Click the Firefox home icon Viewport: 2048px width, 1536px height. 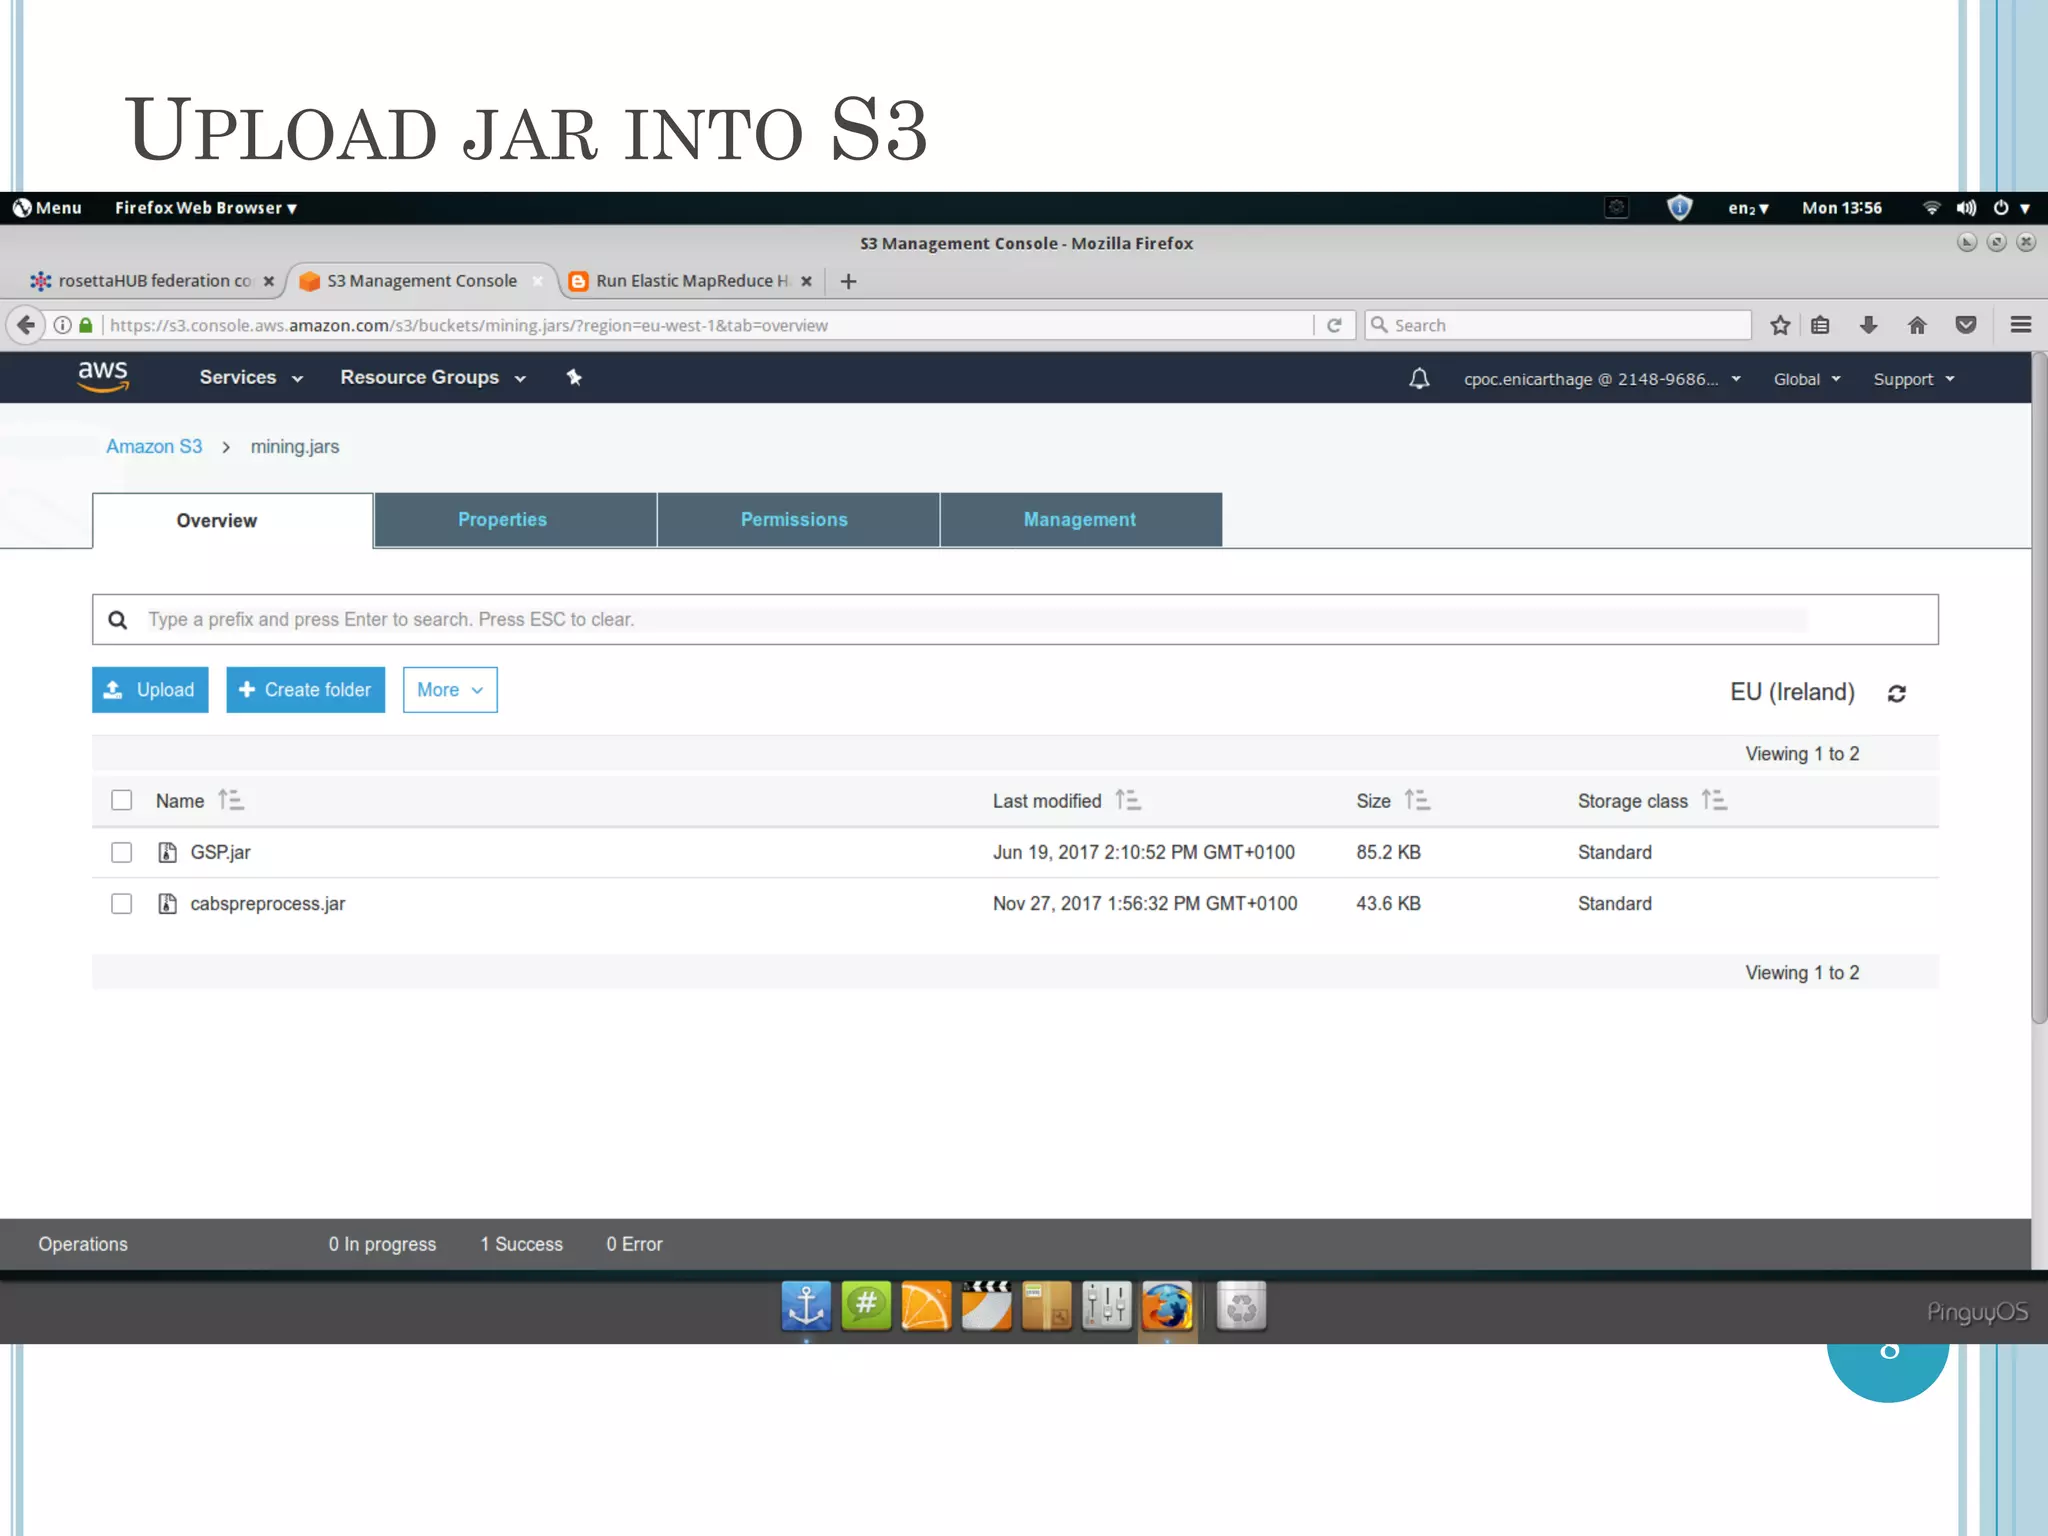[x=1917, y=325]
